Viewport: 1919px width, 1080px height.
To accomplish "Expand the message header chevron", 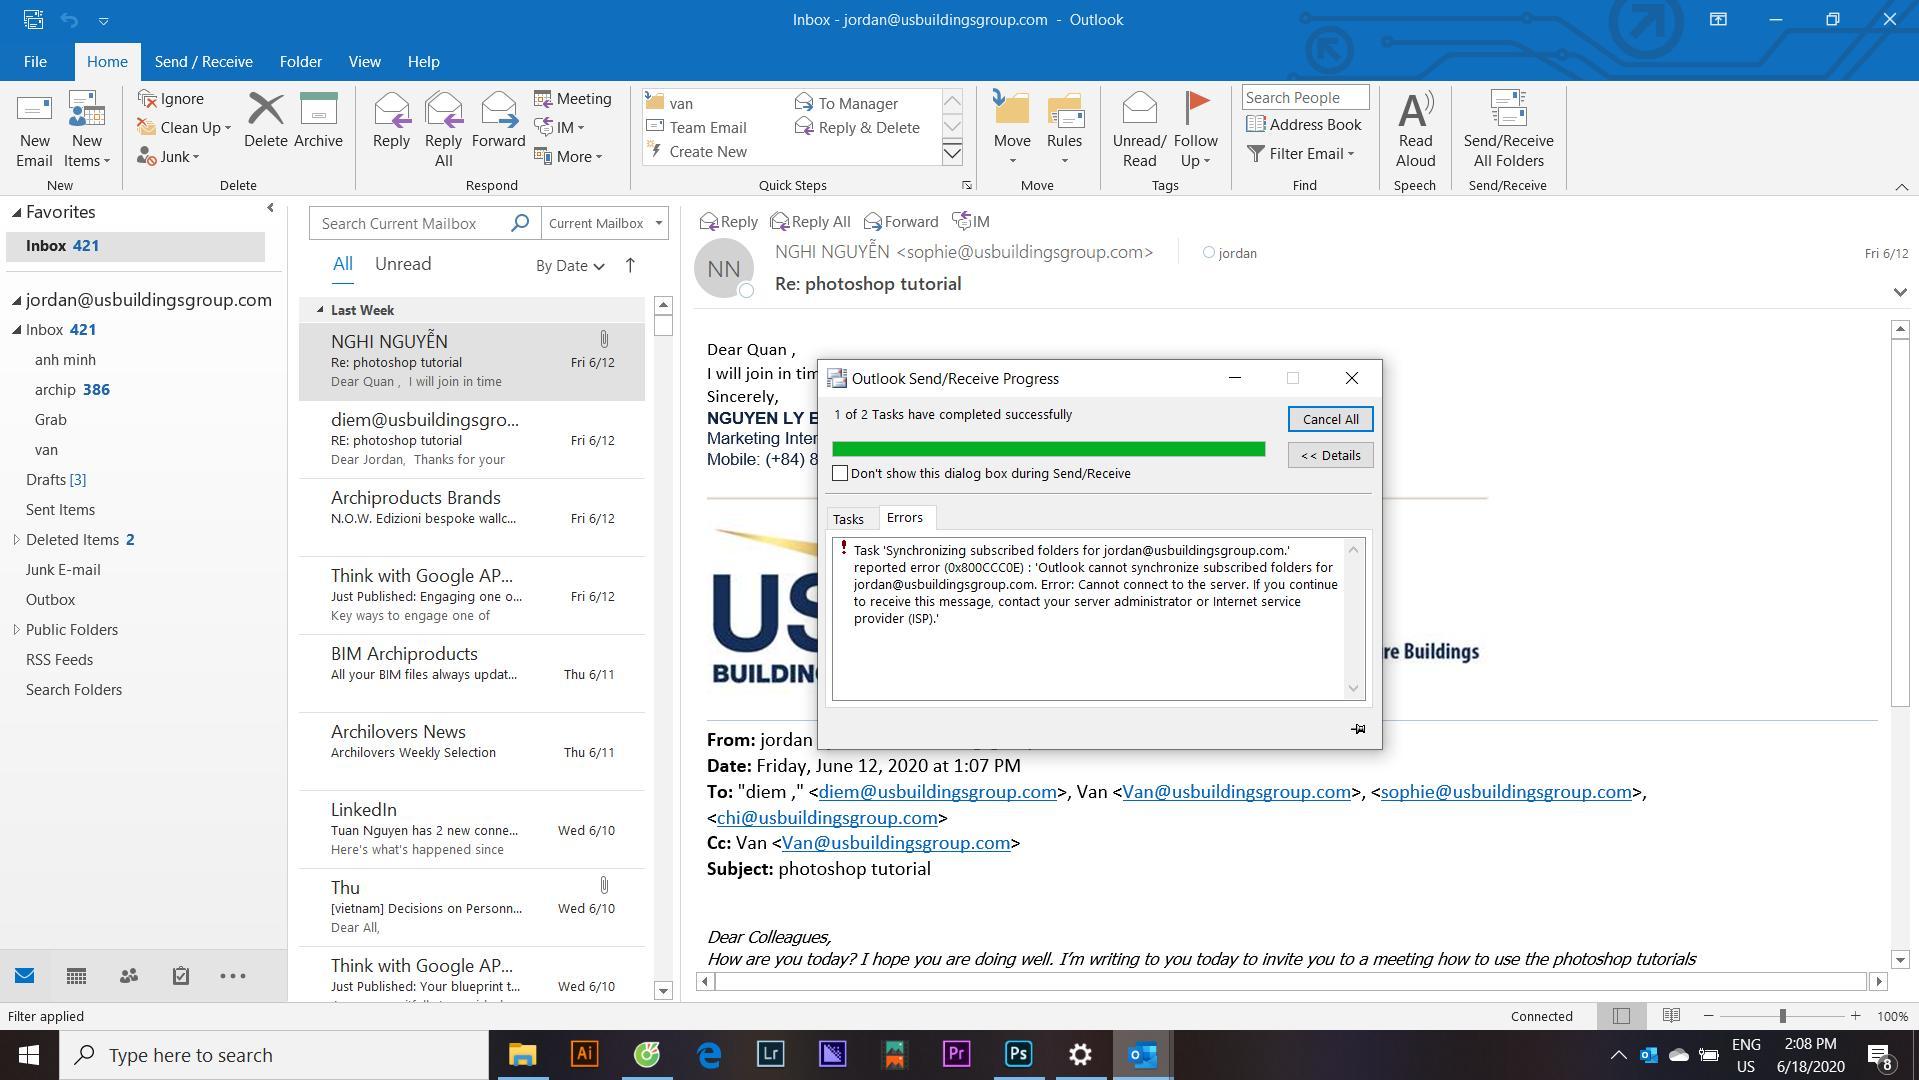I will 1899,292.
